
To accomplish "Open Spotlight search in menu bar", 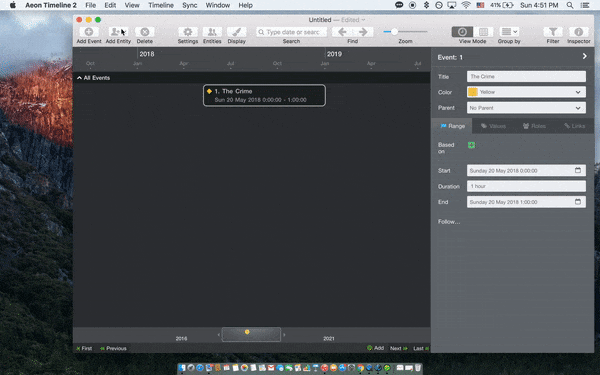I will pyautogui.click(x=570, y=5).
